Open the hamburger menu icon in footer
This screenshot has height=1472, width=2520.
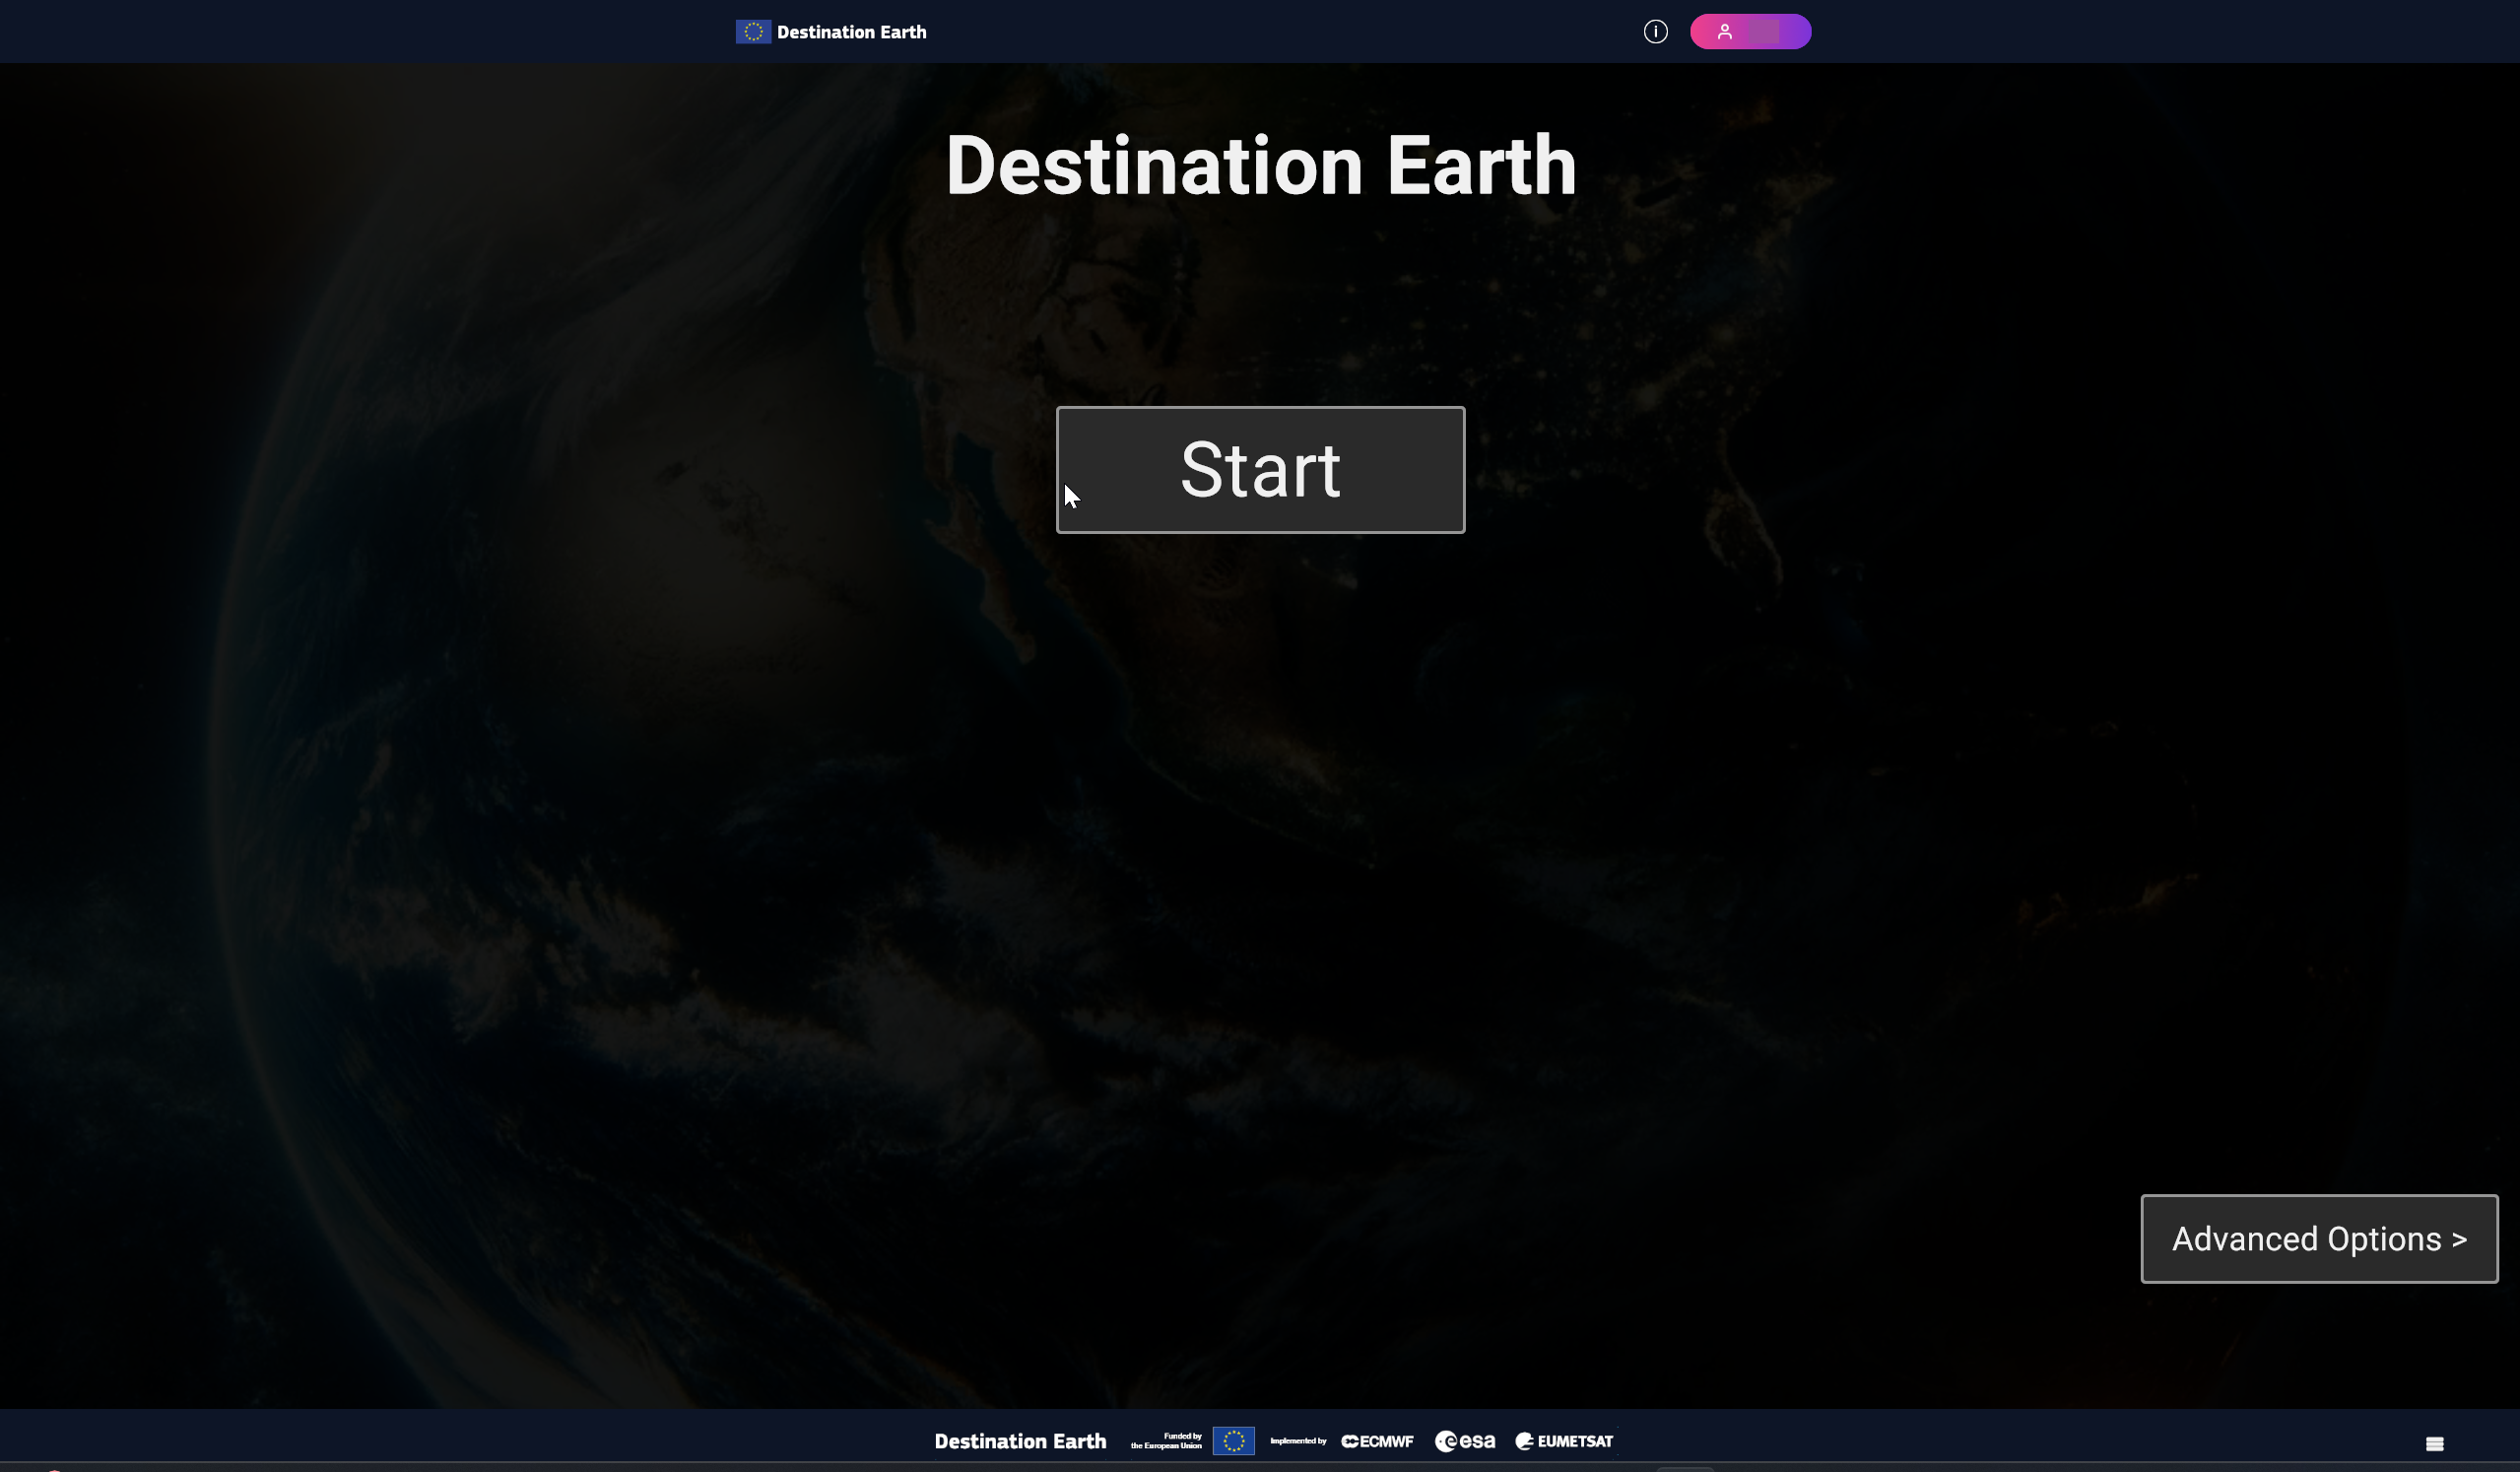tap(2434, 1443)
